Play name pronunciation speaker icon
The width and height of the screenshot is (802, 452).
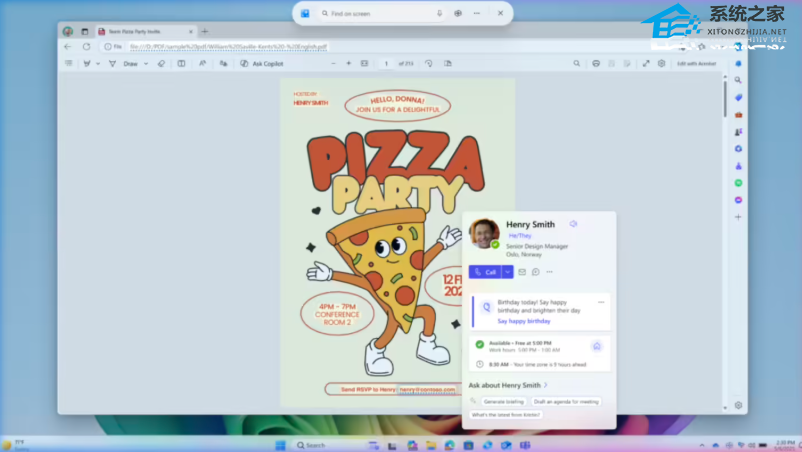[573, 224]
